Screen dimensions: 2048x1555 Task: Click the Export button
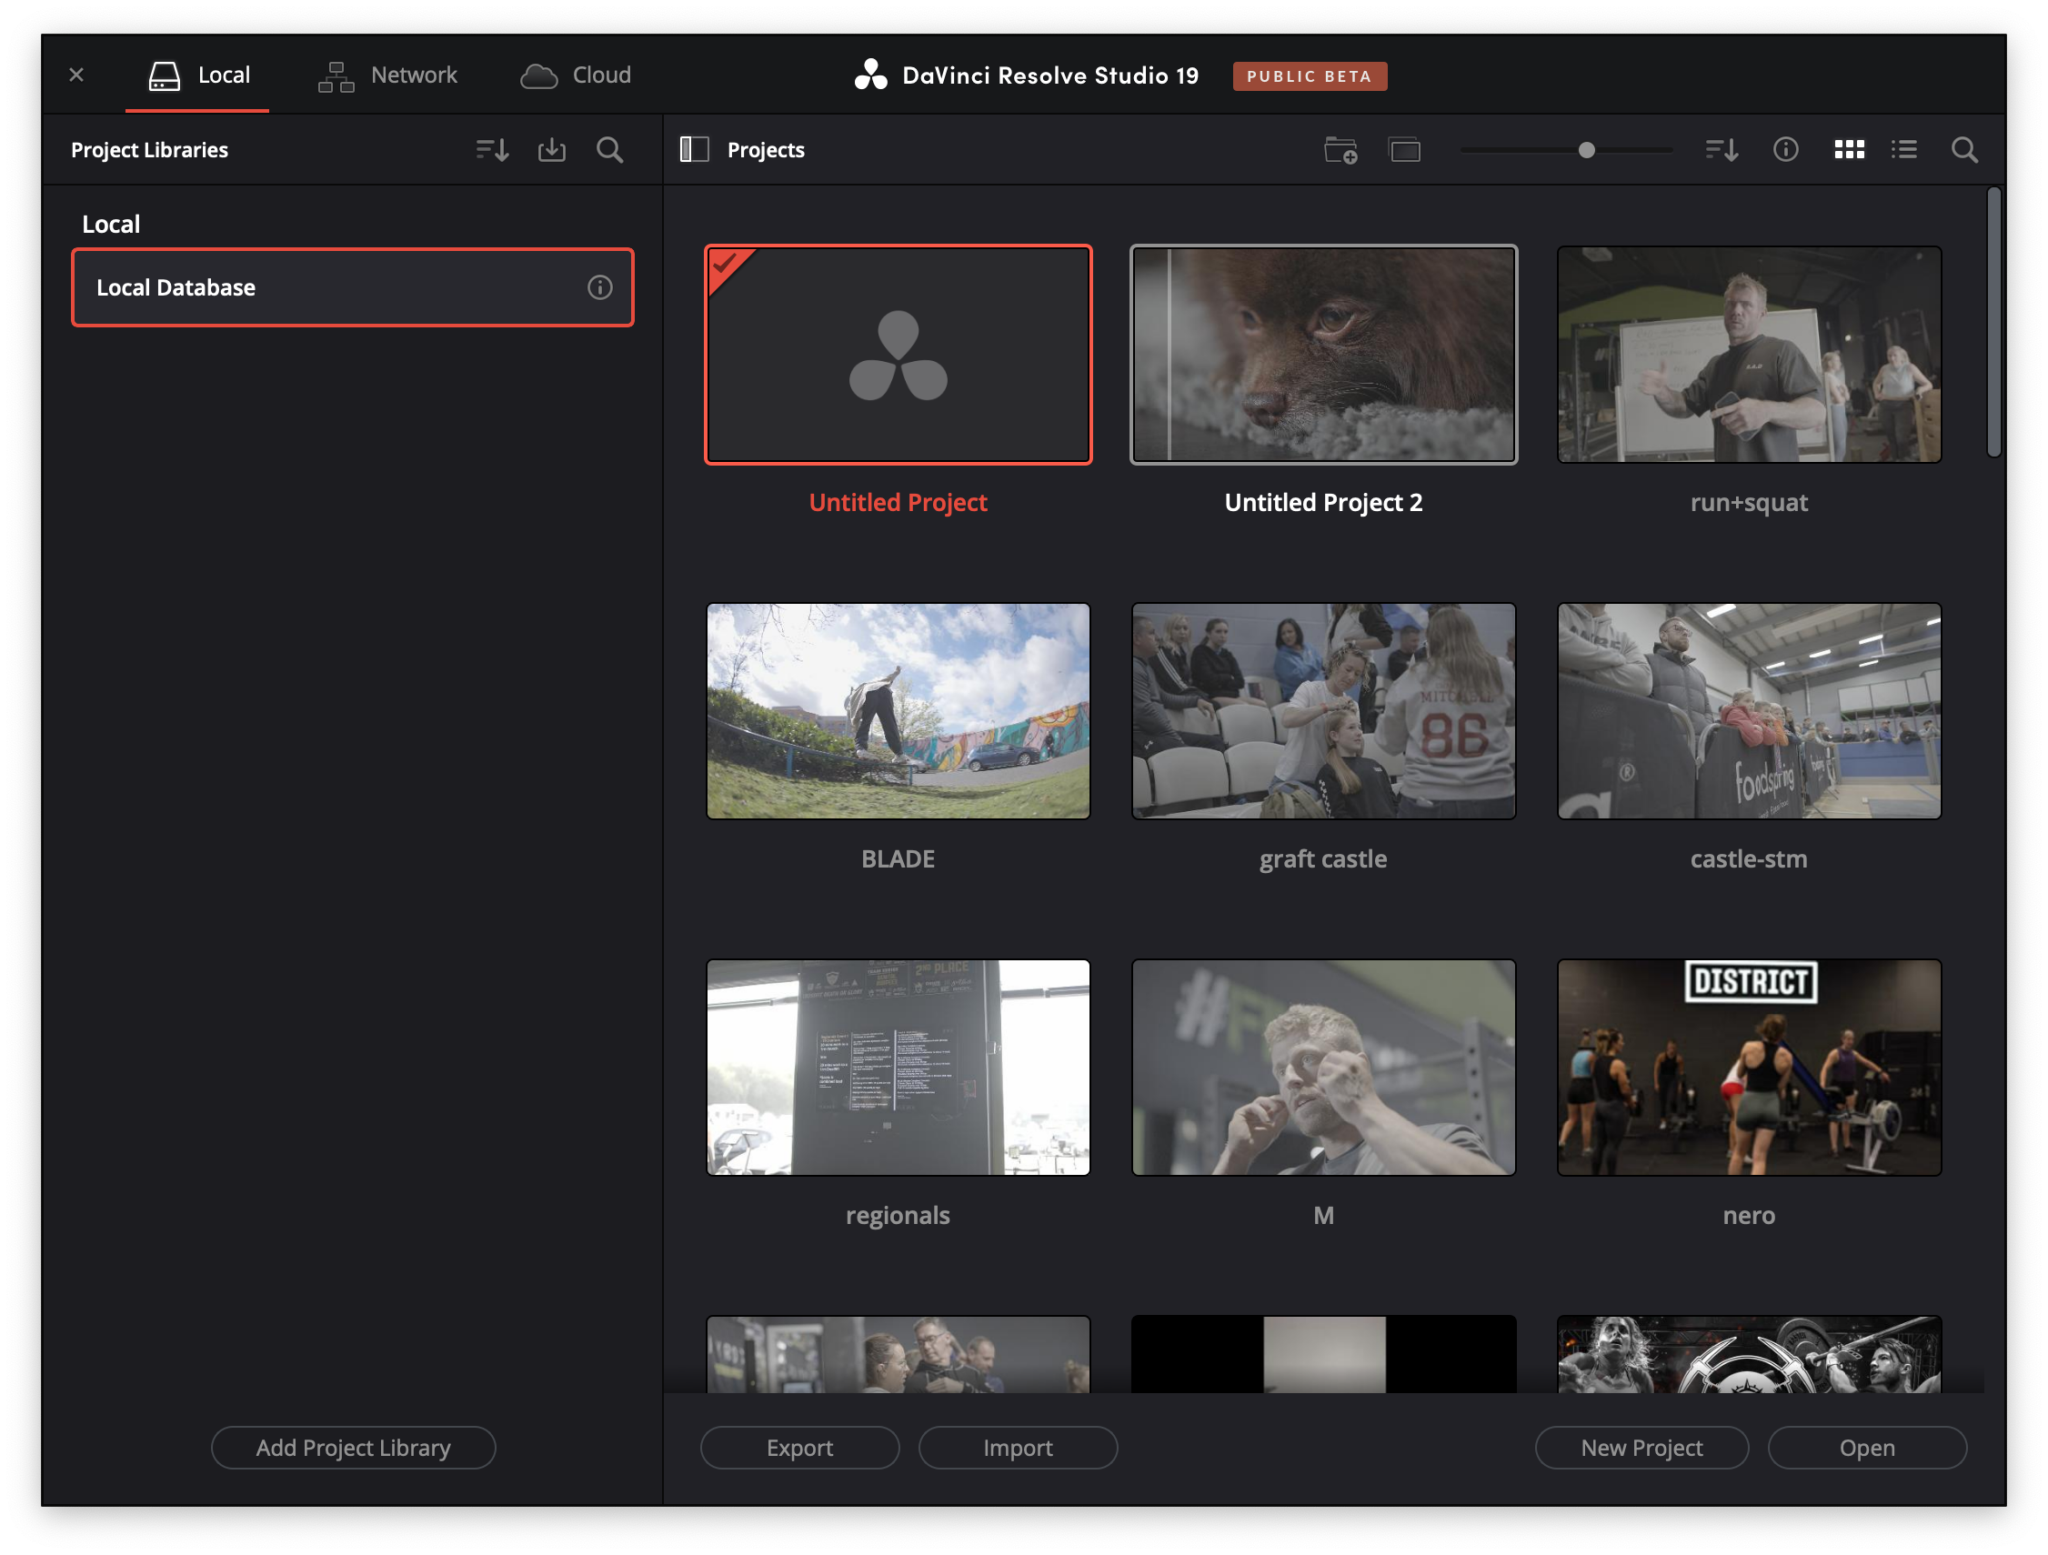pyautogui.click(x=799, y=1447)
